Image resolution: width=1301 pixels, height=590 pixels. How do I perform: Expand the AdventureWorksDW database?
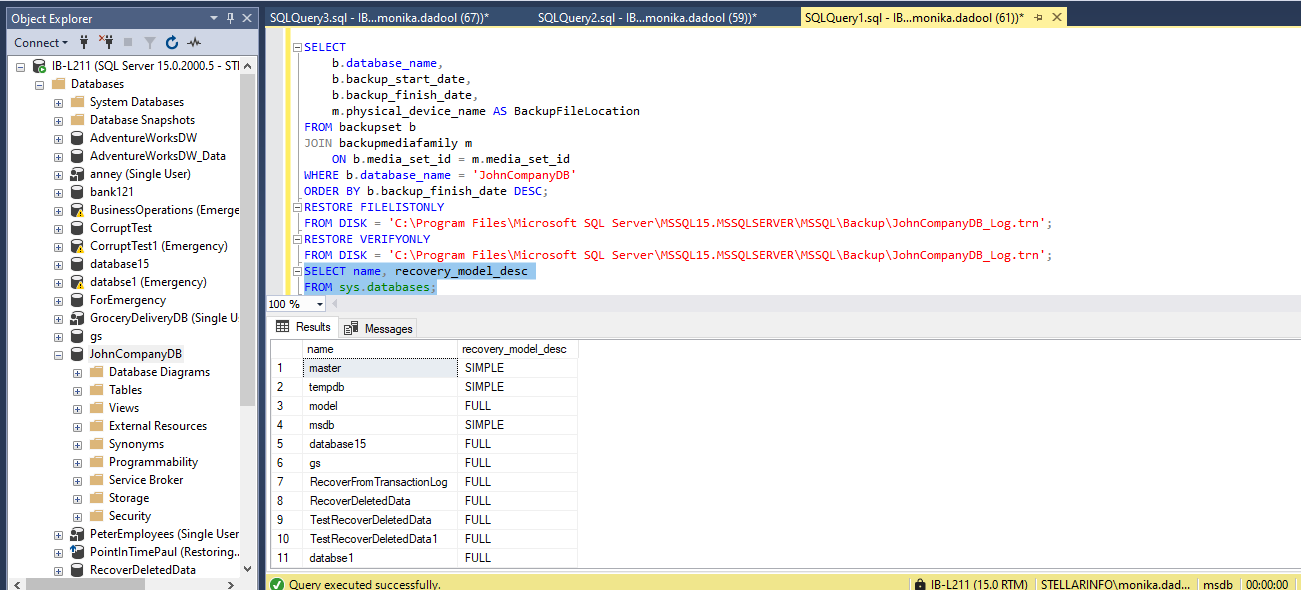[x=58, y=137]
